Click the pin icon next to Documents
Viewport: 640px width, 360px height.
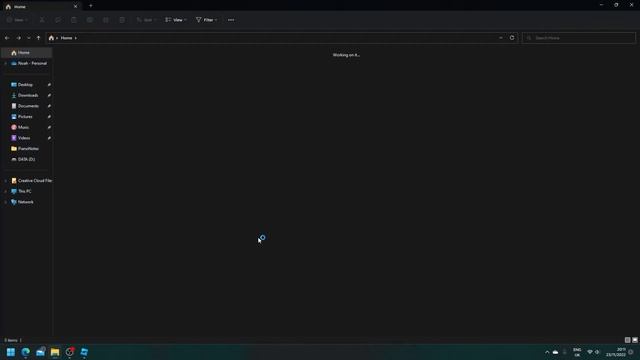point(49,106)
